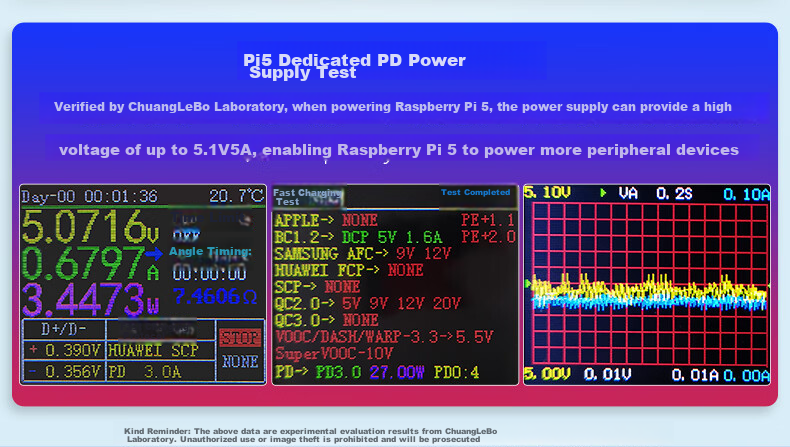Click the 5.0716V voltage reading
Screen dimensions: 790x447
pyautogui.click(x=90, y=227)
